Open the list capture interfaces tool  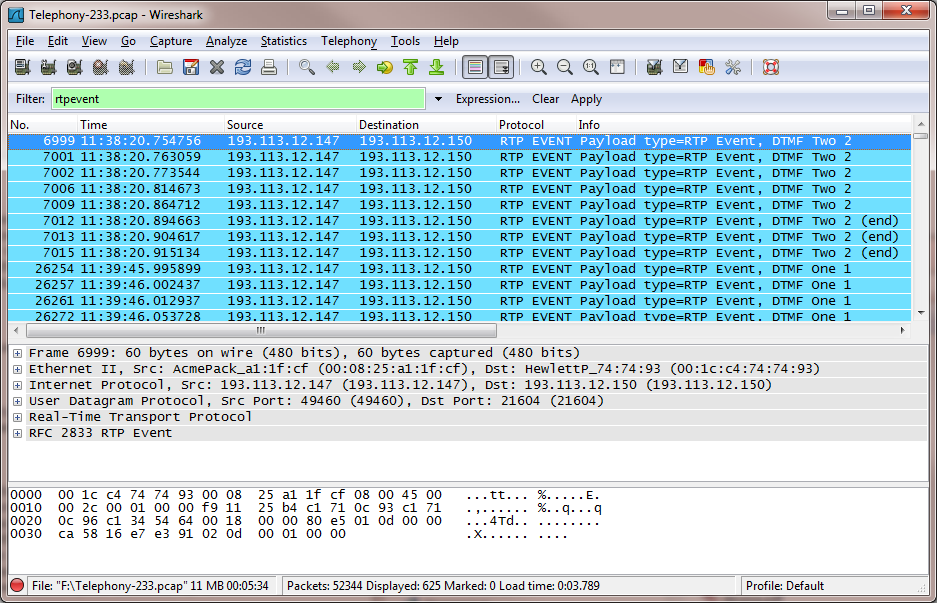23,67
